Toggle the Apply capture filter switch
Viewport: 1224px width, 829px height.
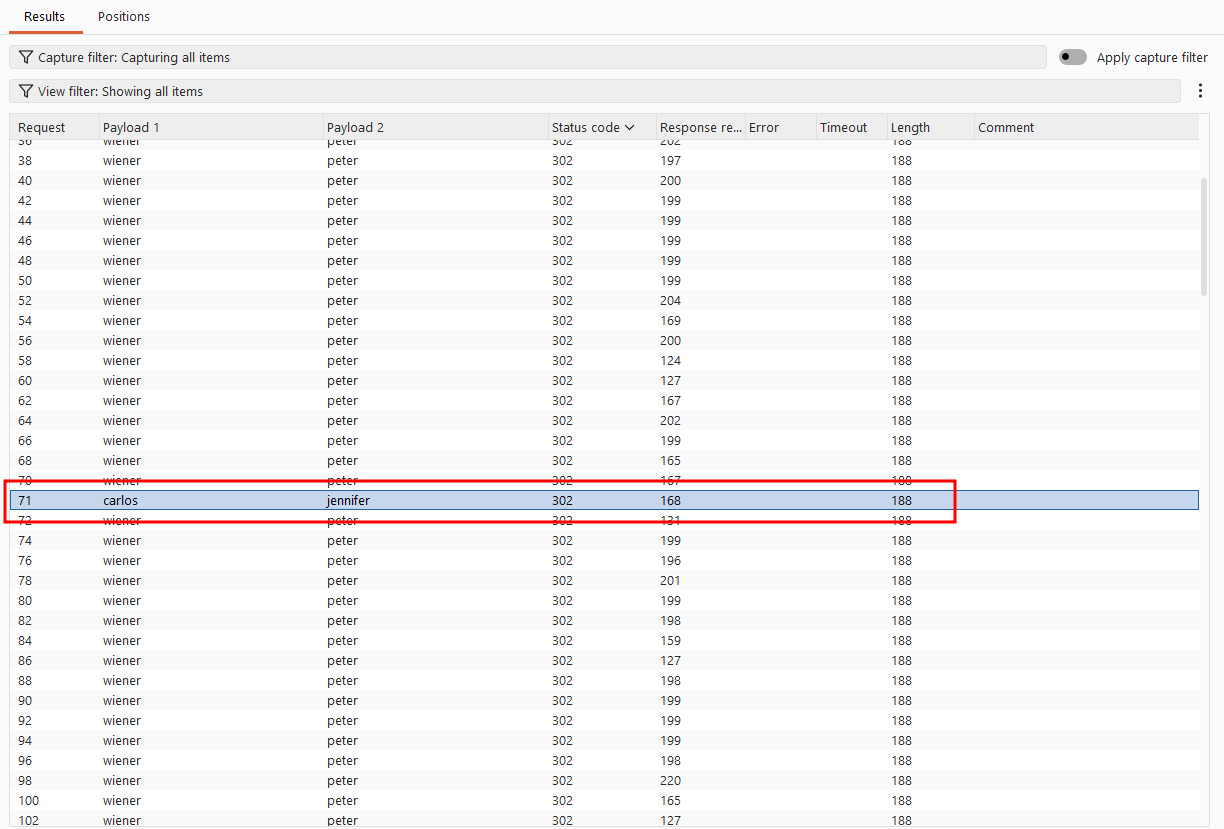(1073, 57)
